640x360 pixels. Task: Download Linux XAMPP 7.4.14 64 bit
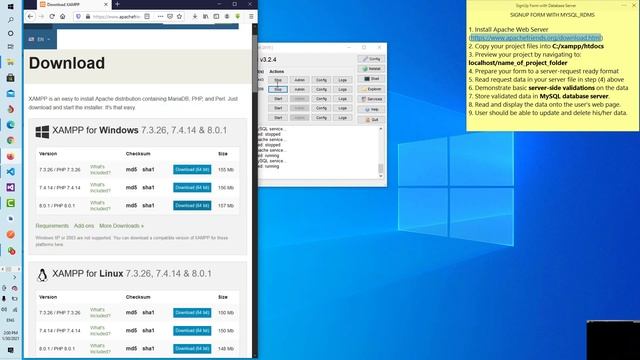192,331
